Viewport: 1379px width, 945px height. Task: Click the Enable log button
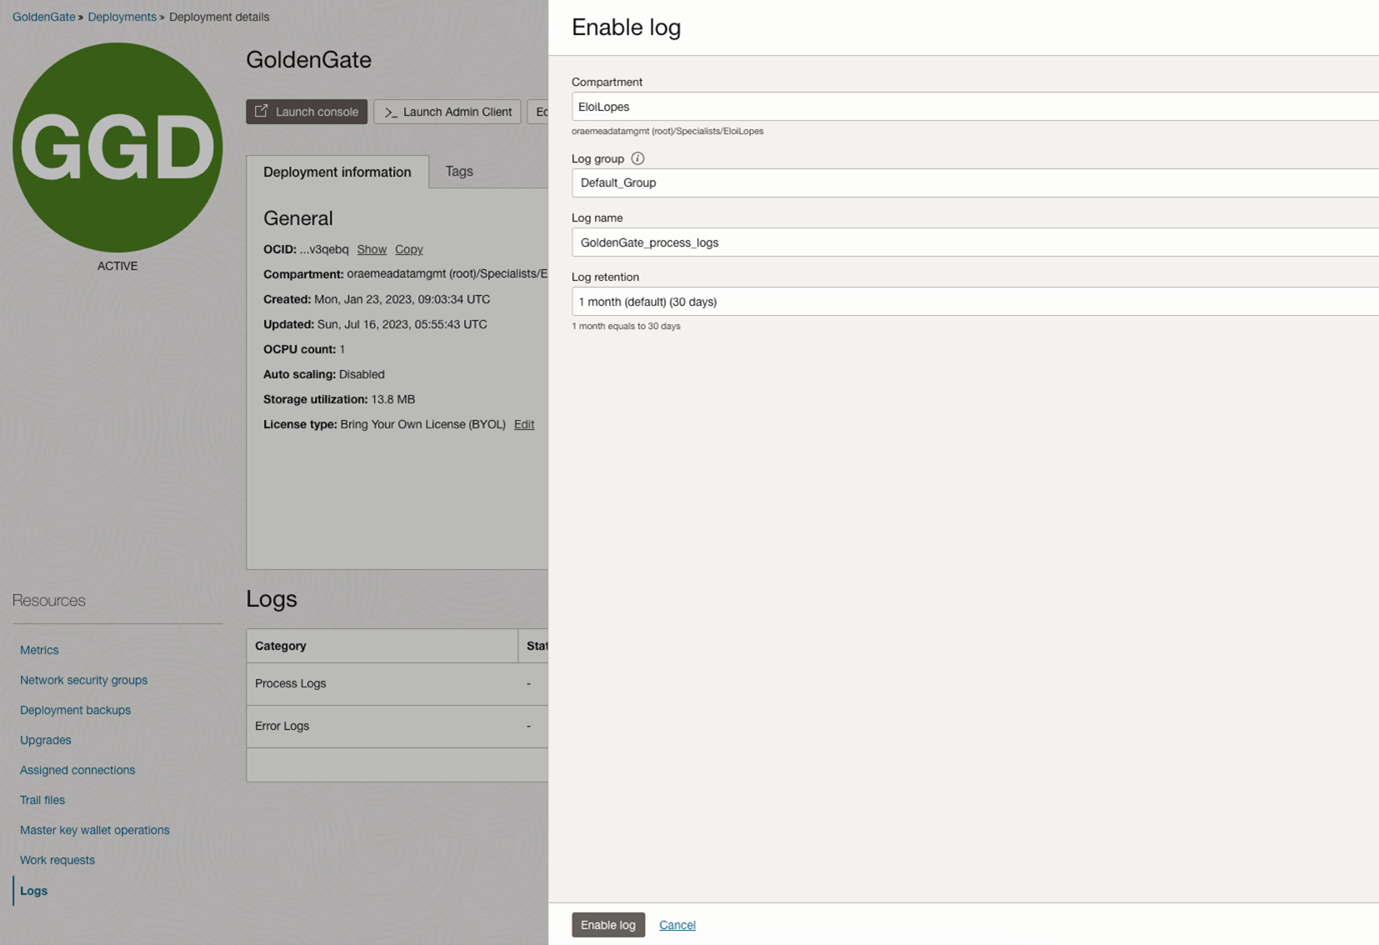point(608,924)
